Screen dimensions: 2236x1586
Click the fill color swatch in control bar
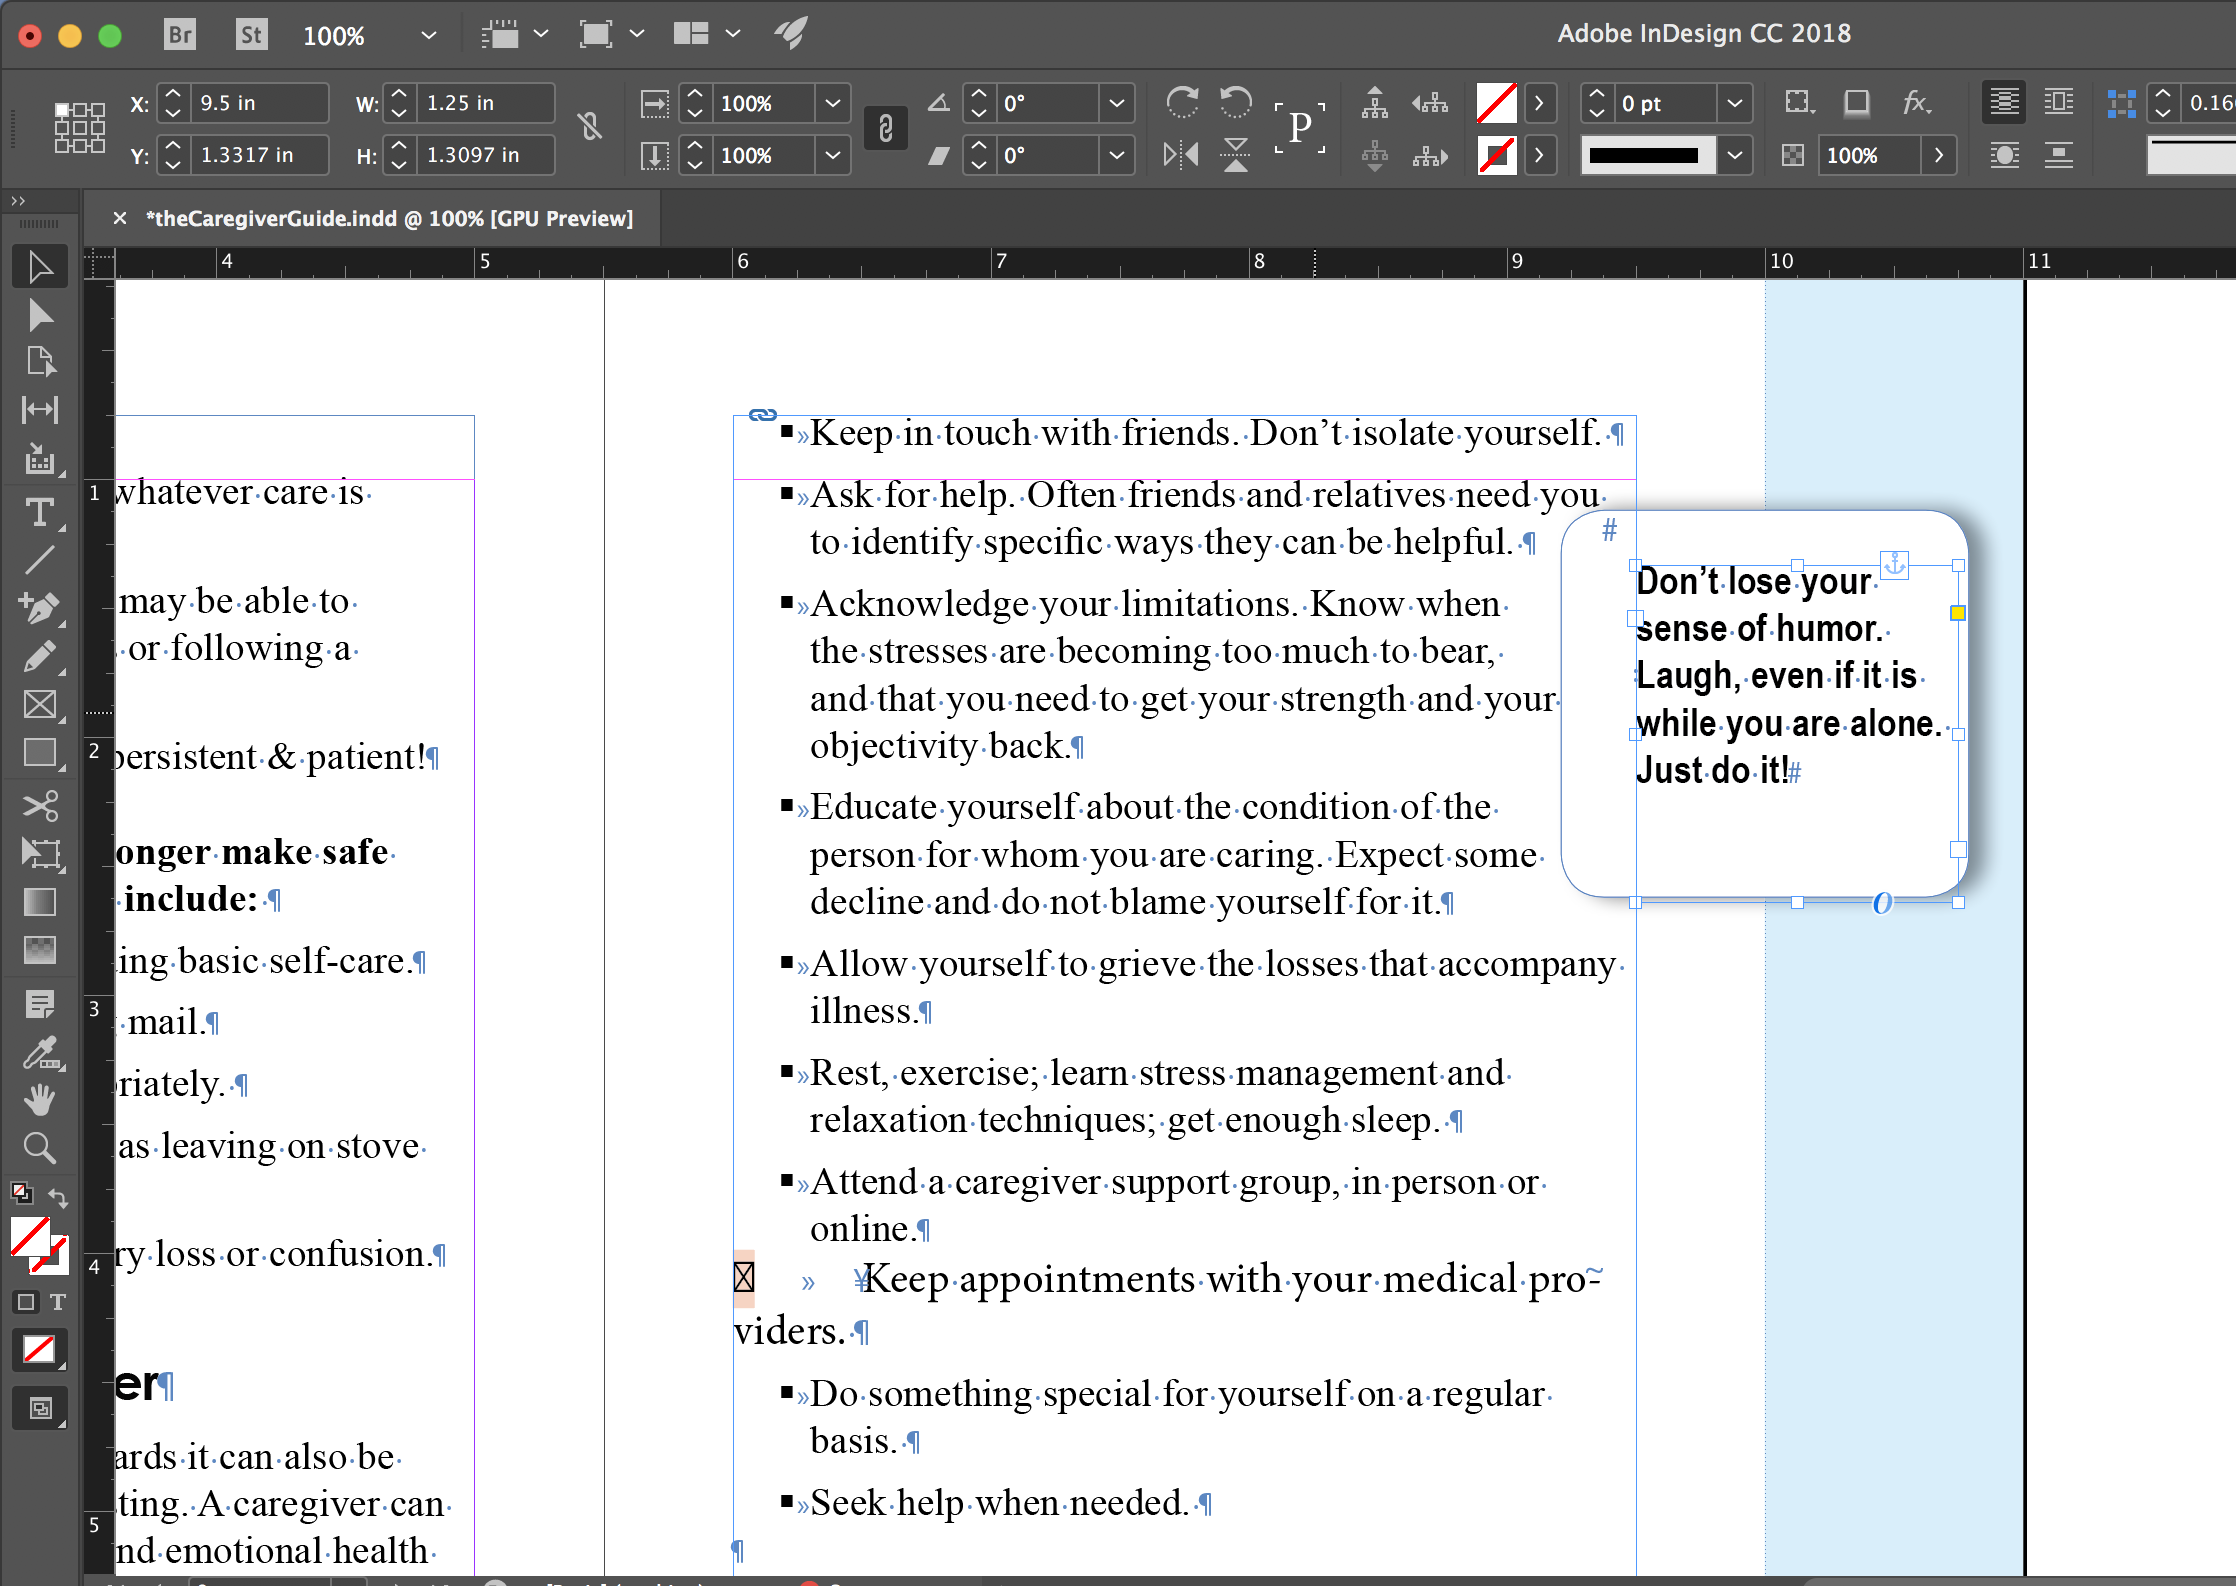[1496, 103]
